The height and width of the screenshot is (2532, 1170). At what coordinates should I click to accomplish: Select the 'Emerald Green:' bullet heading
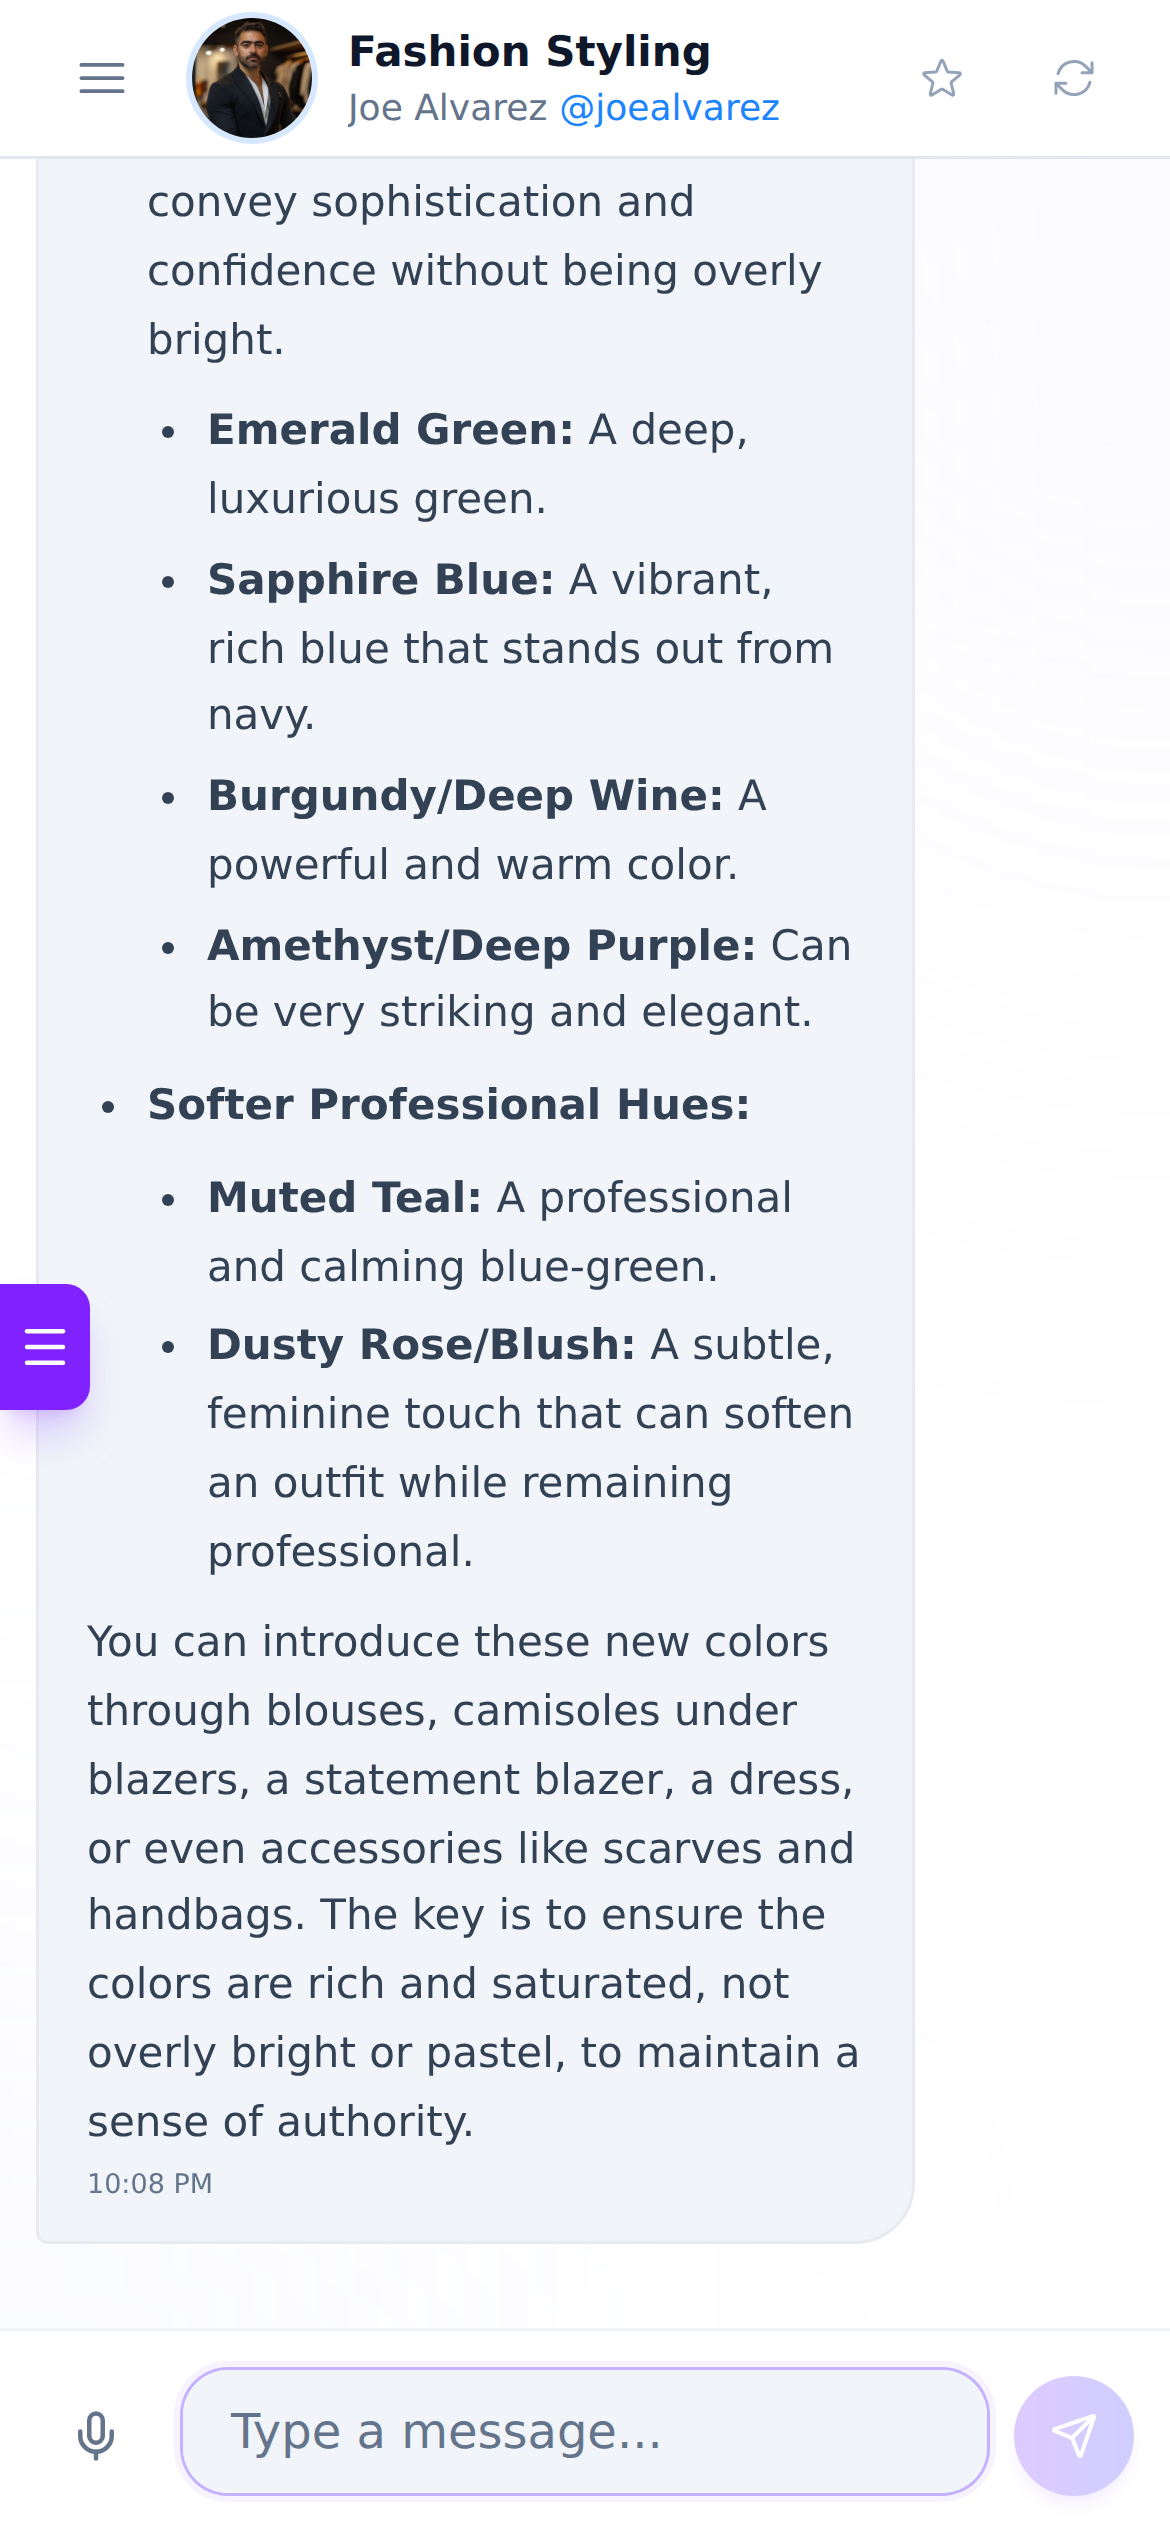pos(391,430)
